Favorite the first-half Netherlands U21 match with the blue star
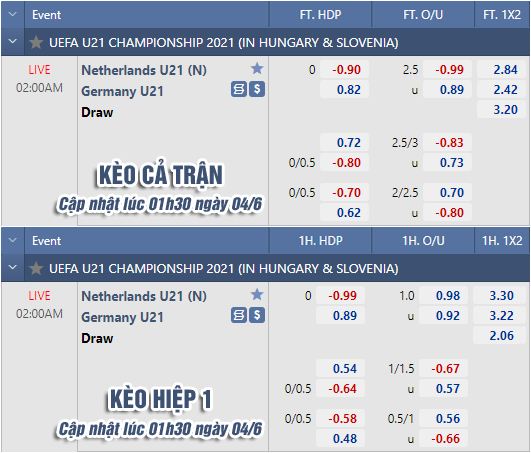531x453 pixels. pos(257,294)
